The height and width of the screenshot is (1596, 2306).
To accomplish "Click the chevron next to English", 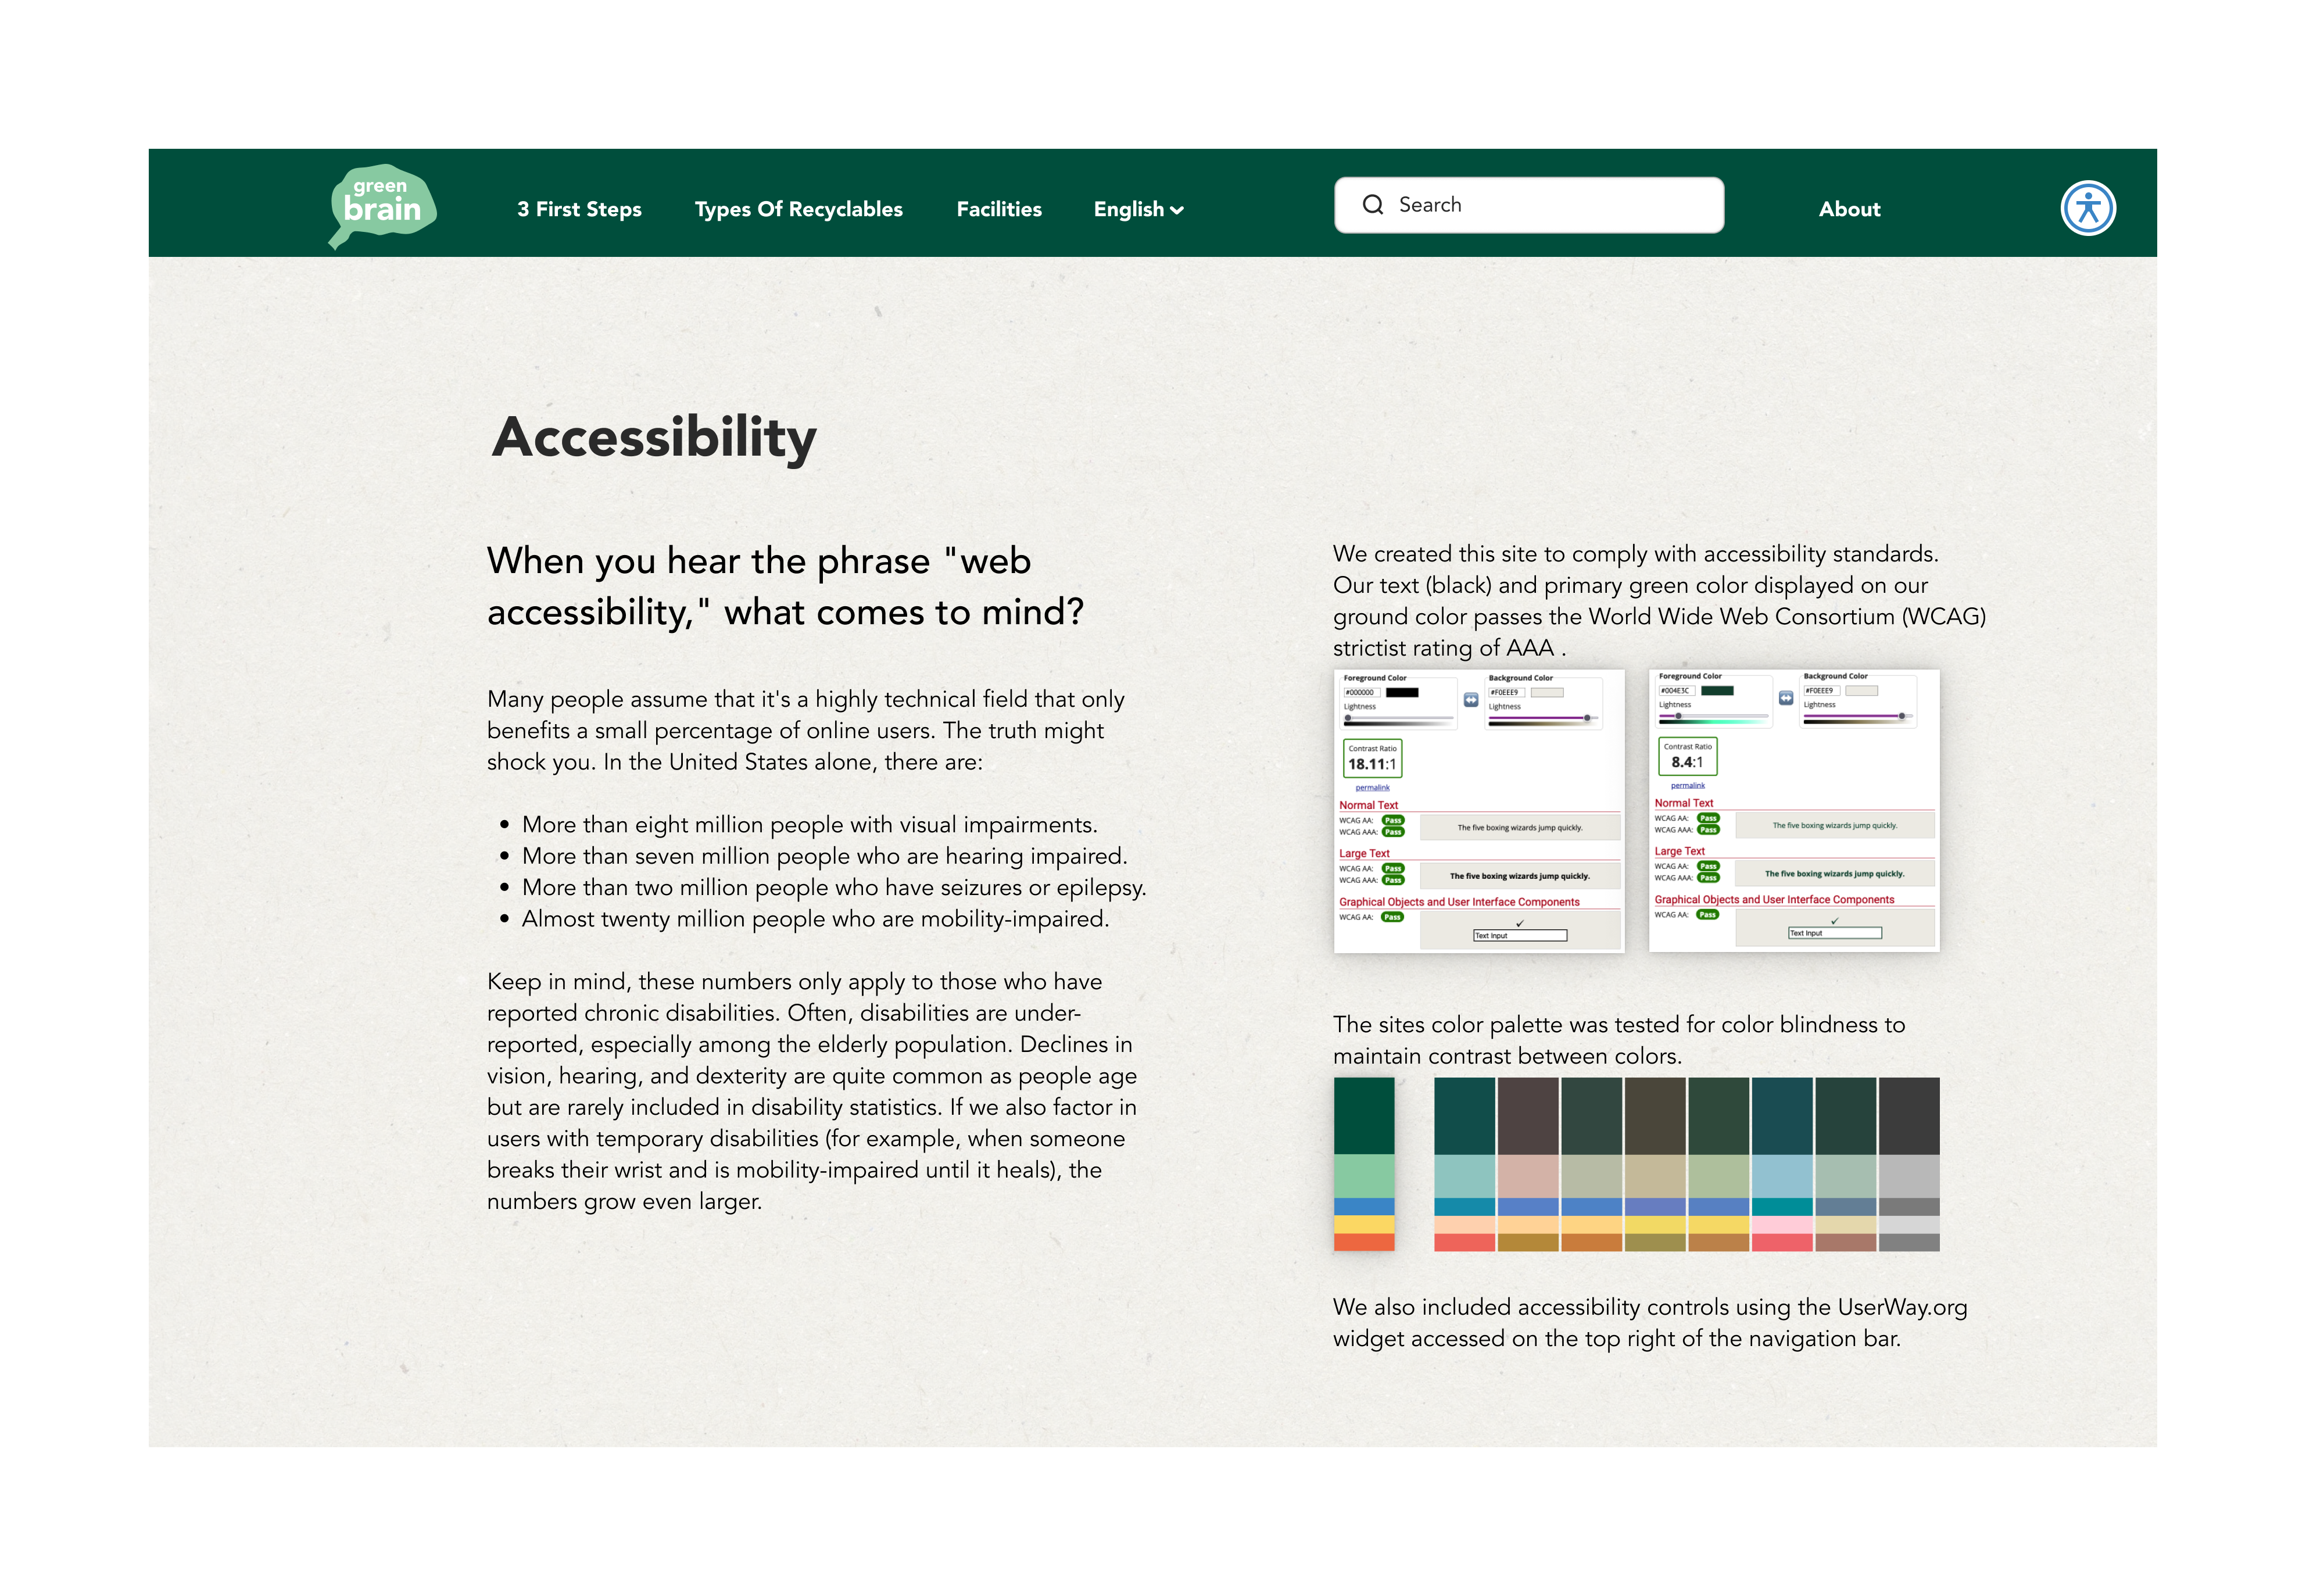I will (x=1177, y=210).
